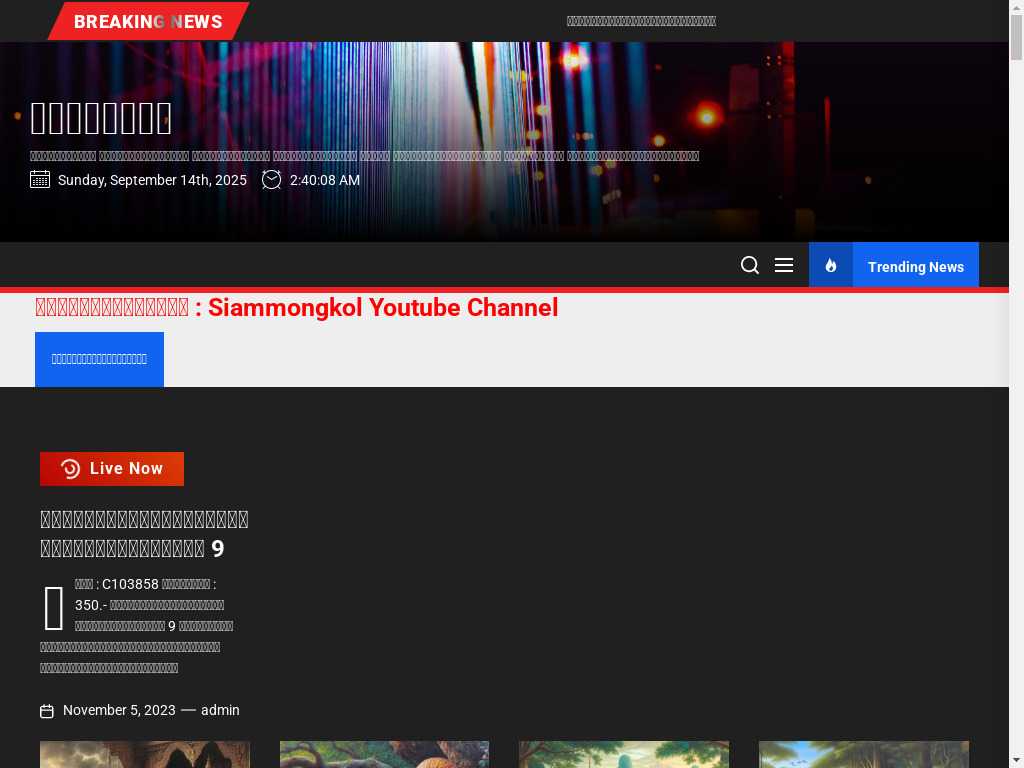Click the site title in the header banner

[101, 119]
